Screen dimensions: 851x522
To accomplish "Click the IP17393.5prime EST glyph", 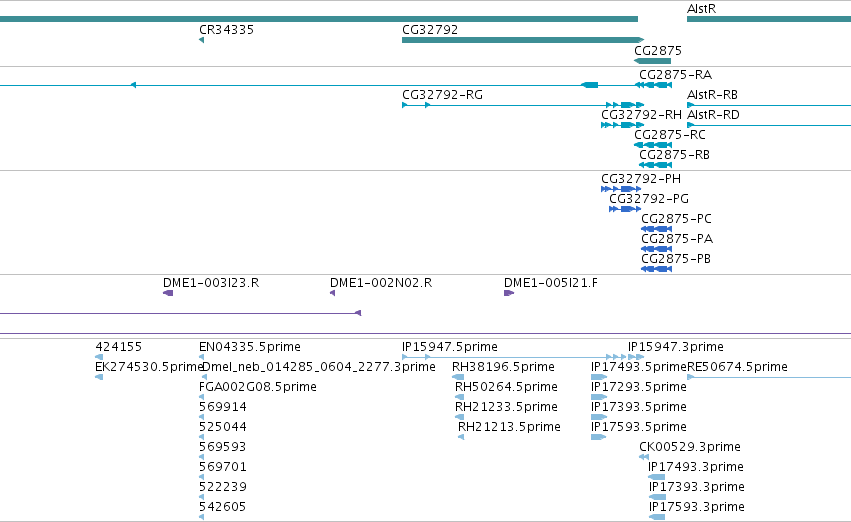I will click(599, 417).
